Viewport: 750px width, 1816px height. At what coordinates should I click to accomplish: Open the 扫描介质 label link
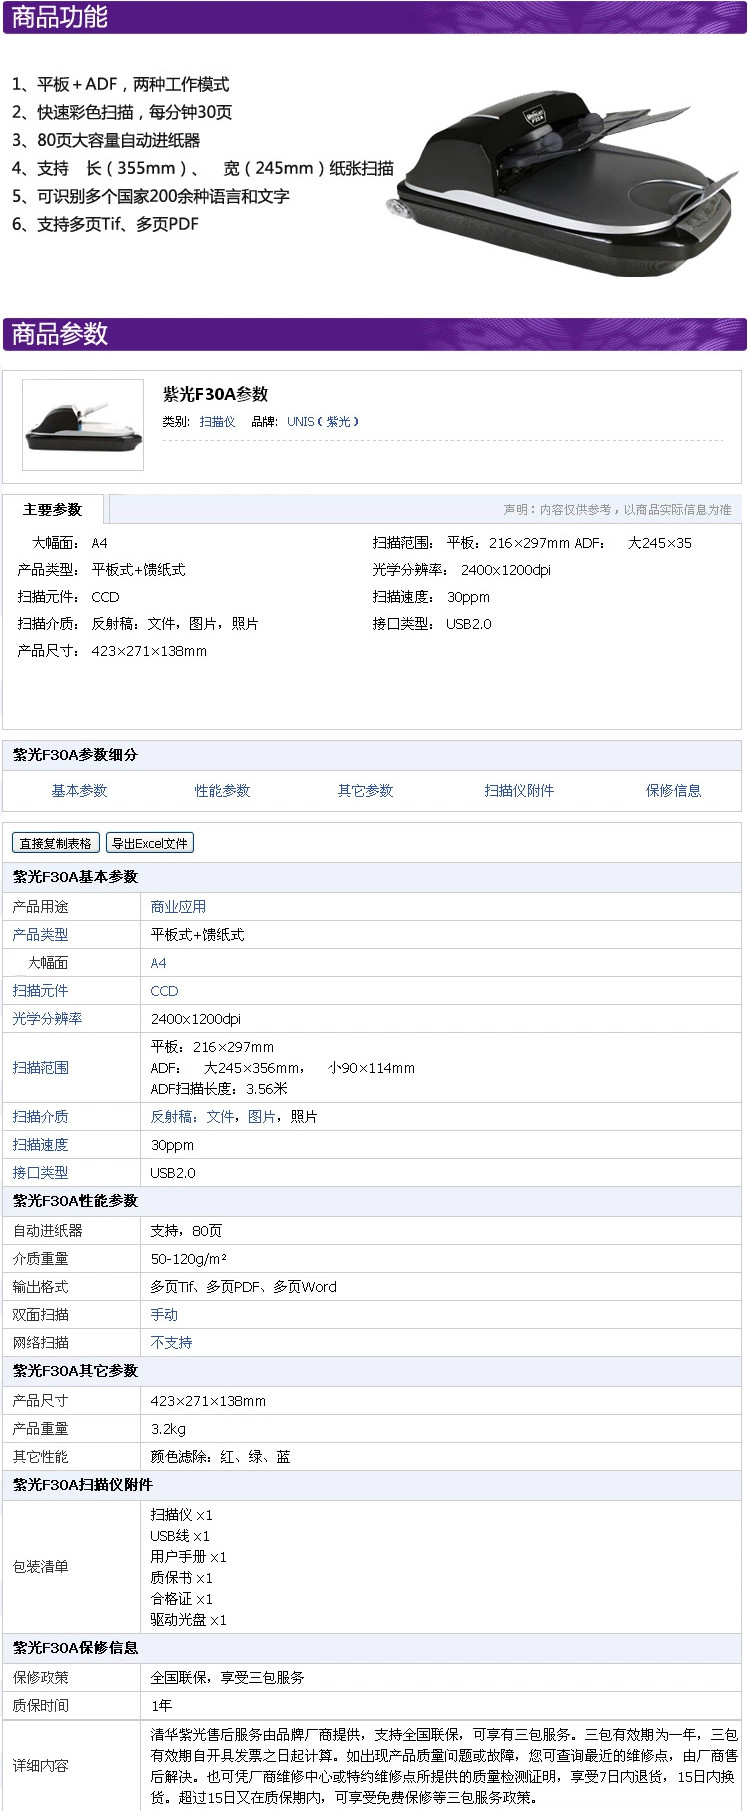point(41,1117)
